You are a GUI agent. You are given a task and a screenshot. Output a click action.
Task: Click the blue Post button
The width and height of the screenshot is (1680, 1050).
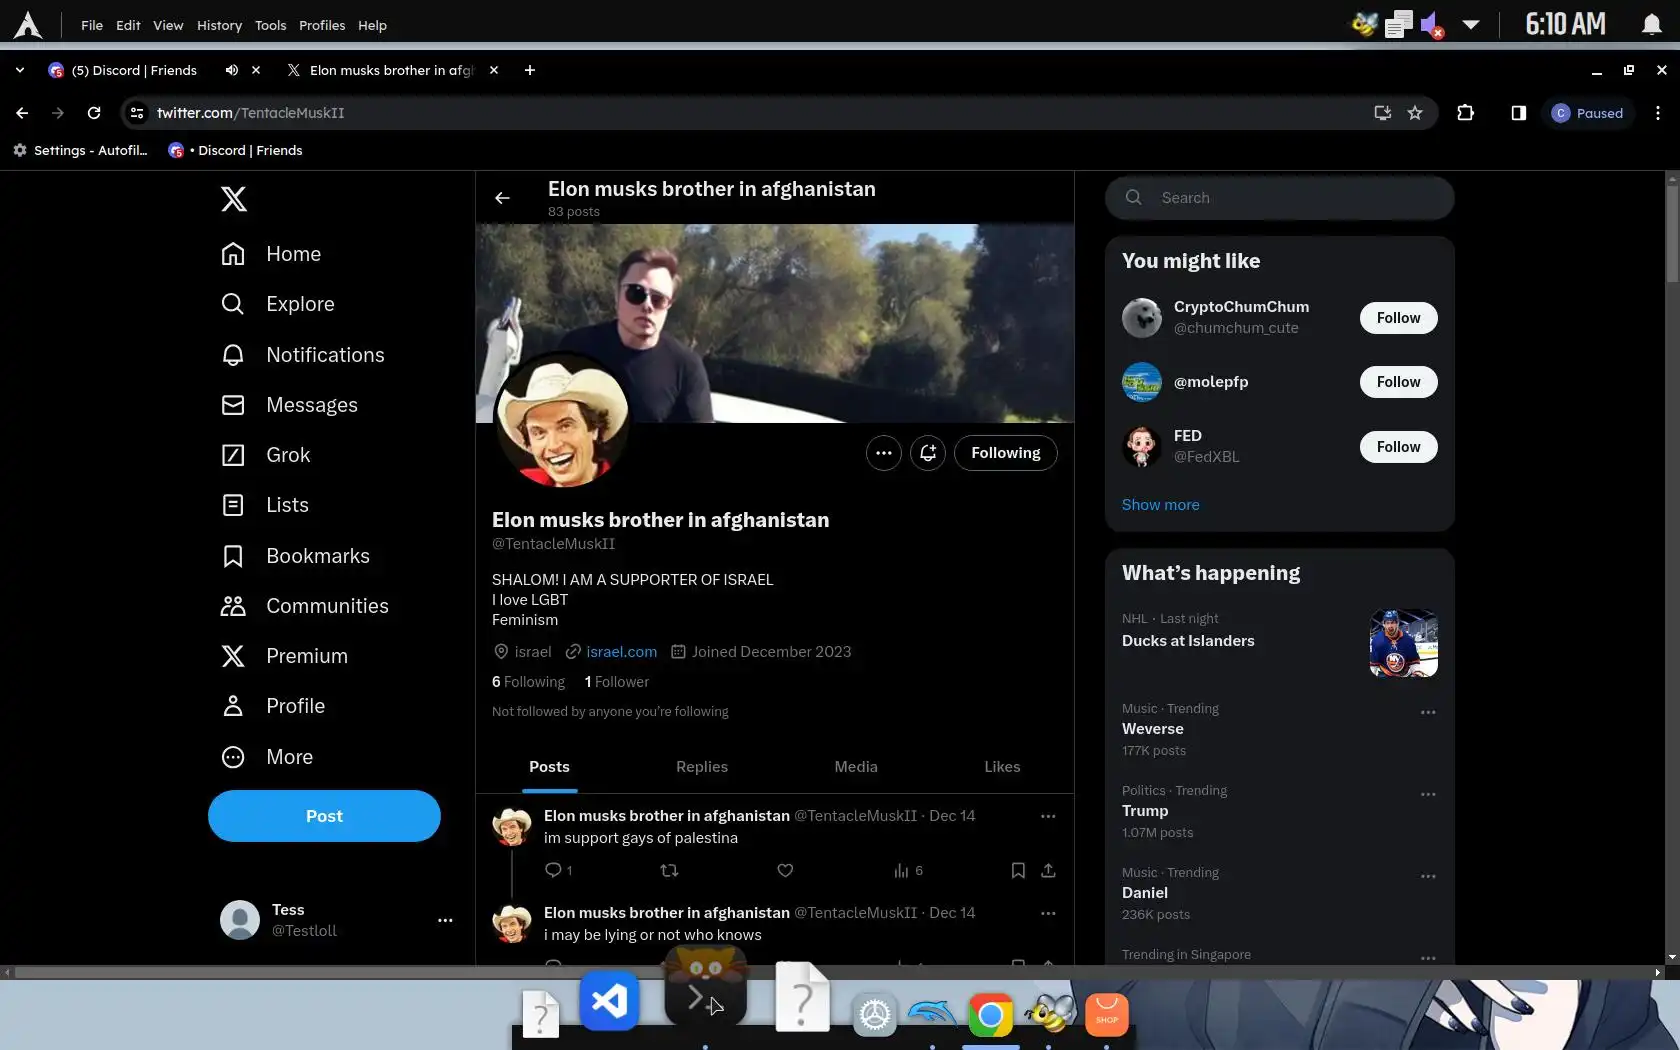[x=324, y=816]
